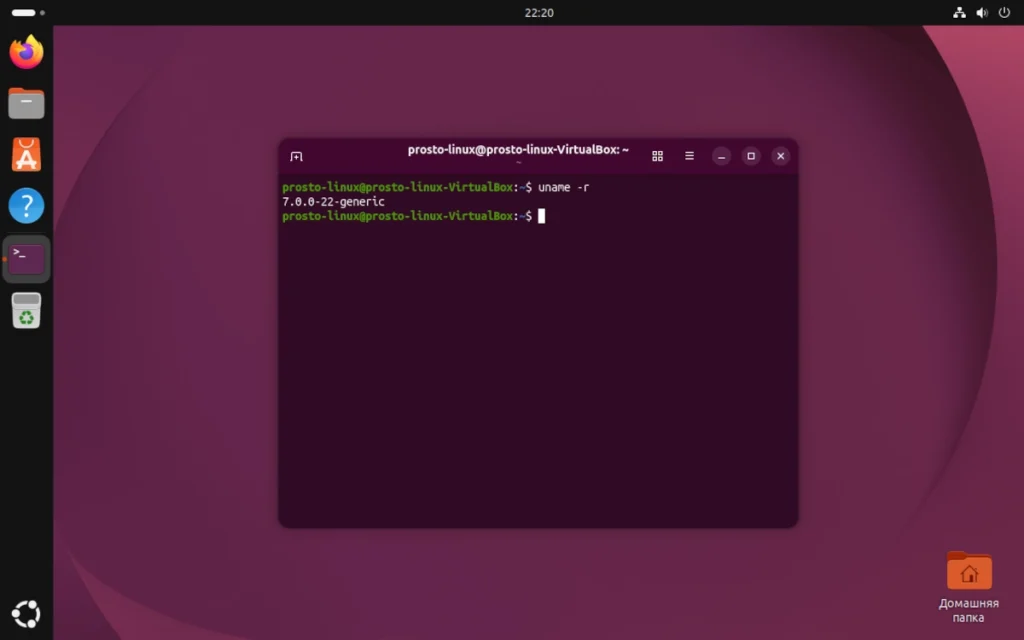Open the Activities workspace indicator
Viewport: 1024px width, 640px height.
[28, 12]
